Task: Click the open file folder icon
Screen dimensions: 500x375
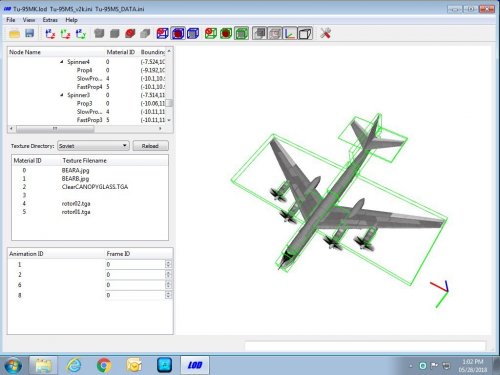Action: pyautogui.click(x=14, y=33)
